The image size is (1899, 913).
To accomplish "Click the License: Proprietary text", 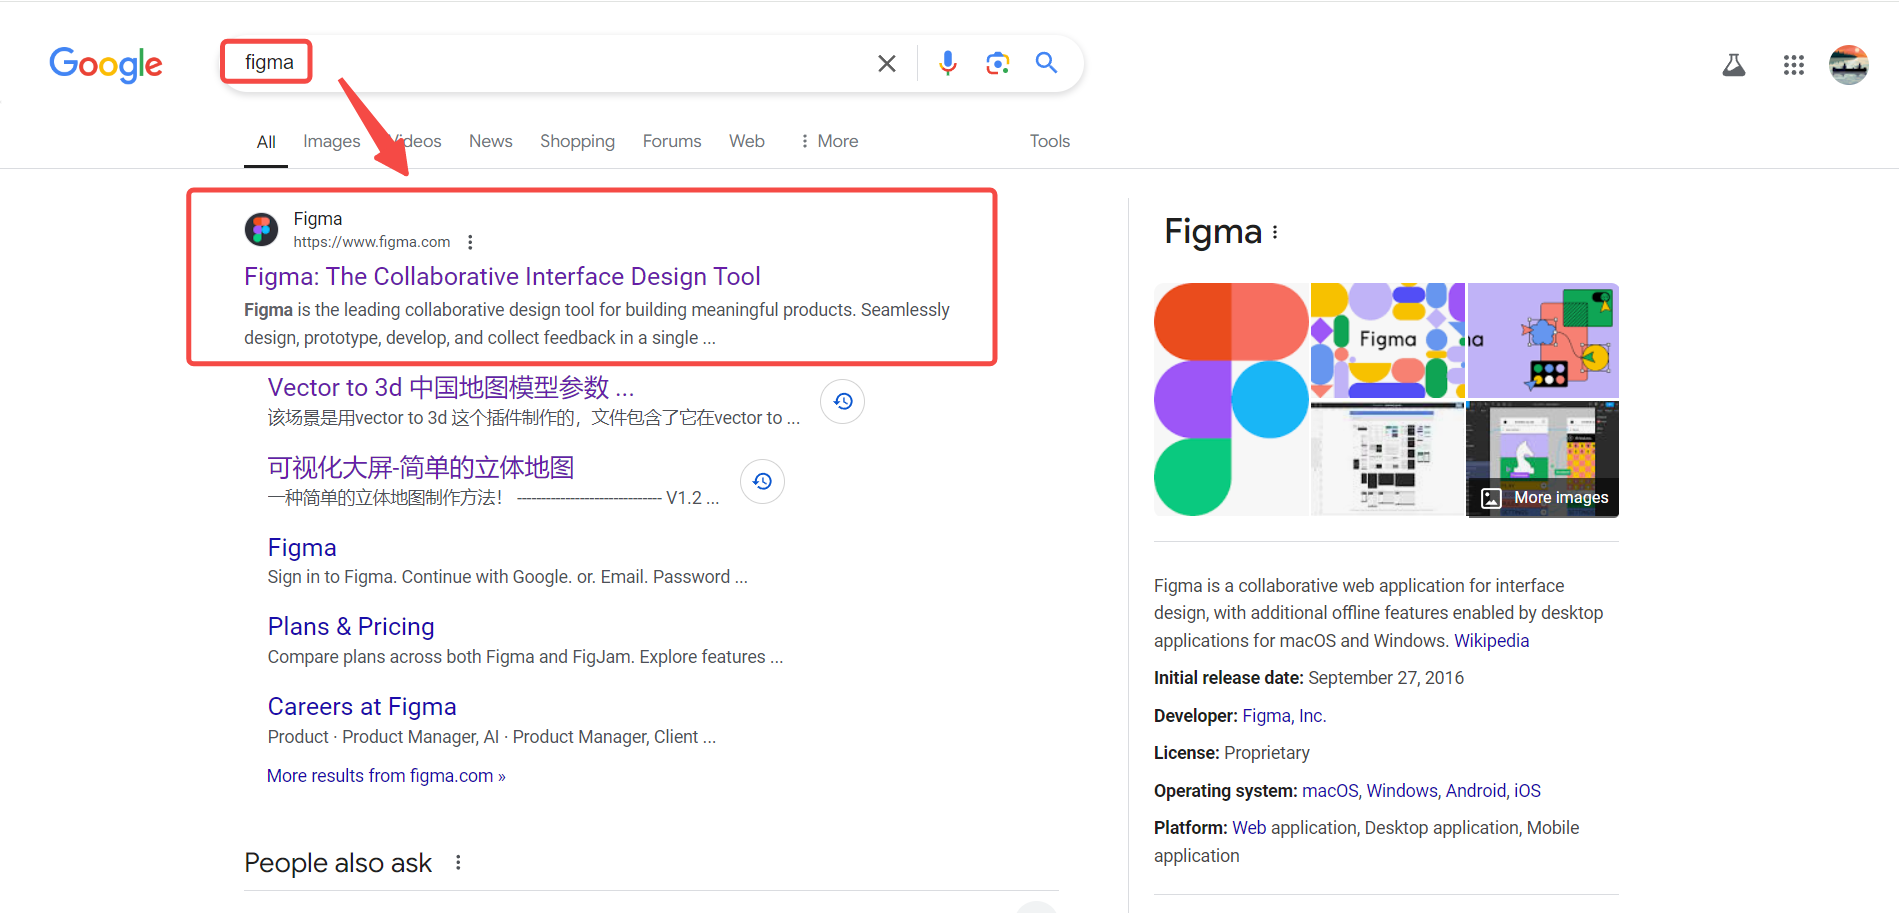I will (1232, 753).
